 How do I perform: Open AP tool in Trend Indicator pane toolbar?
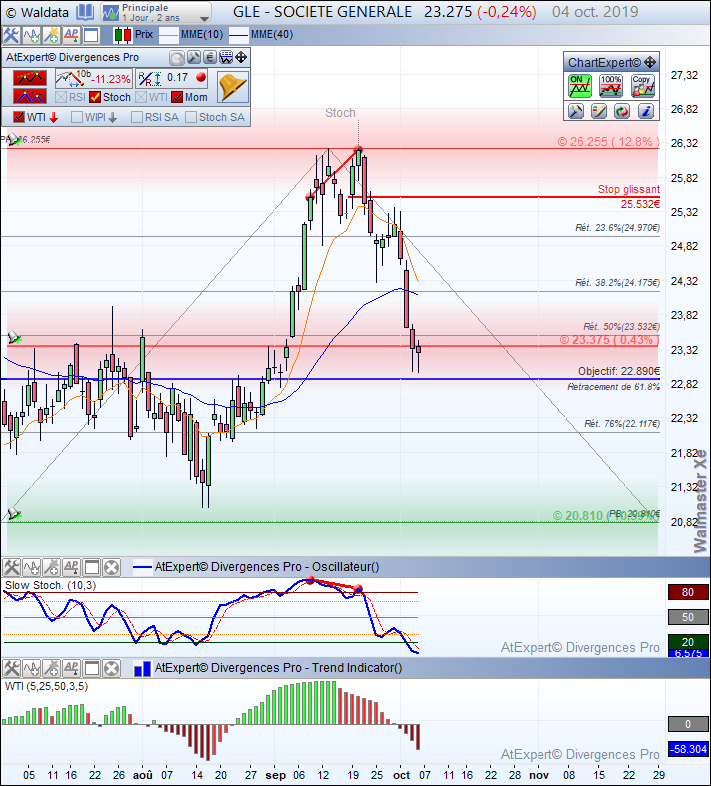point(71,668)
